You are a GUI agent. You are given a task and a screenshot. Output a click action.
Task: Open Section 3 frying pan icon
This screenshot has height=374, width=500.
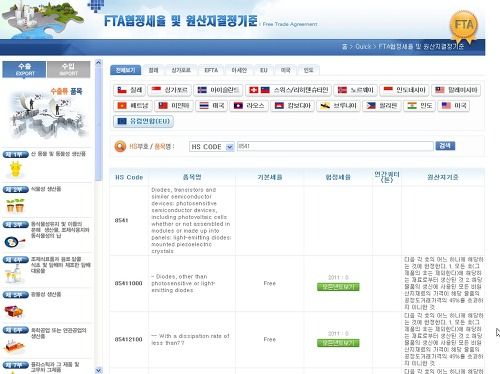click(15, 241)
